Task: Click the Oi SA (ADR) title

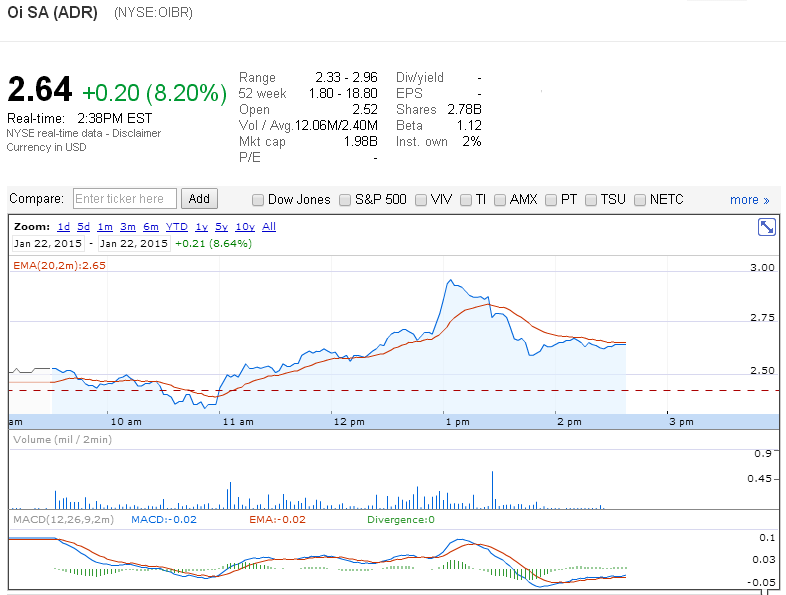Action: tap(53, 12)
